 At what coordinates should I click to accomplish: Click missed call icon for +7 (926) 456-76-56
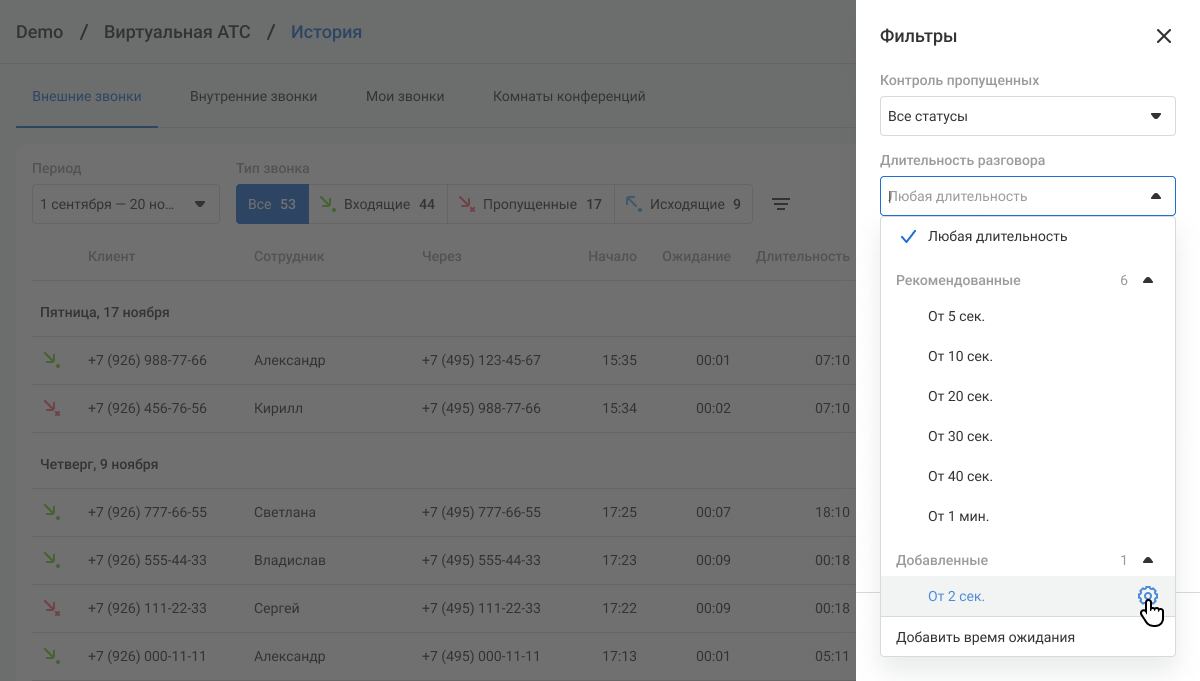pos(50,408)
